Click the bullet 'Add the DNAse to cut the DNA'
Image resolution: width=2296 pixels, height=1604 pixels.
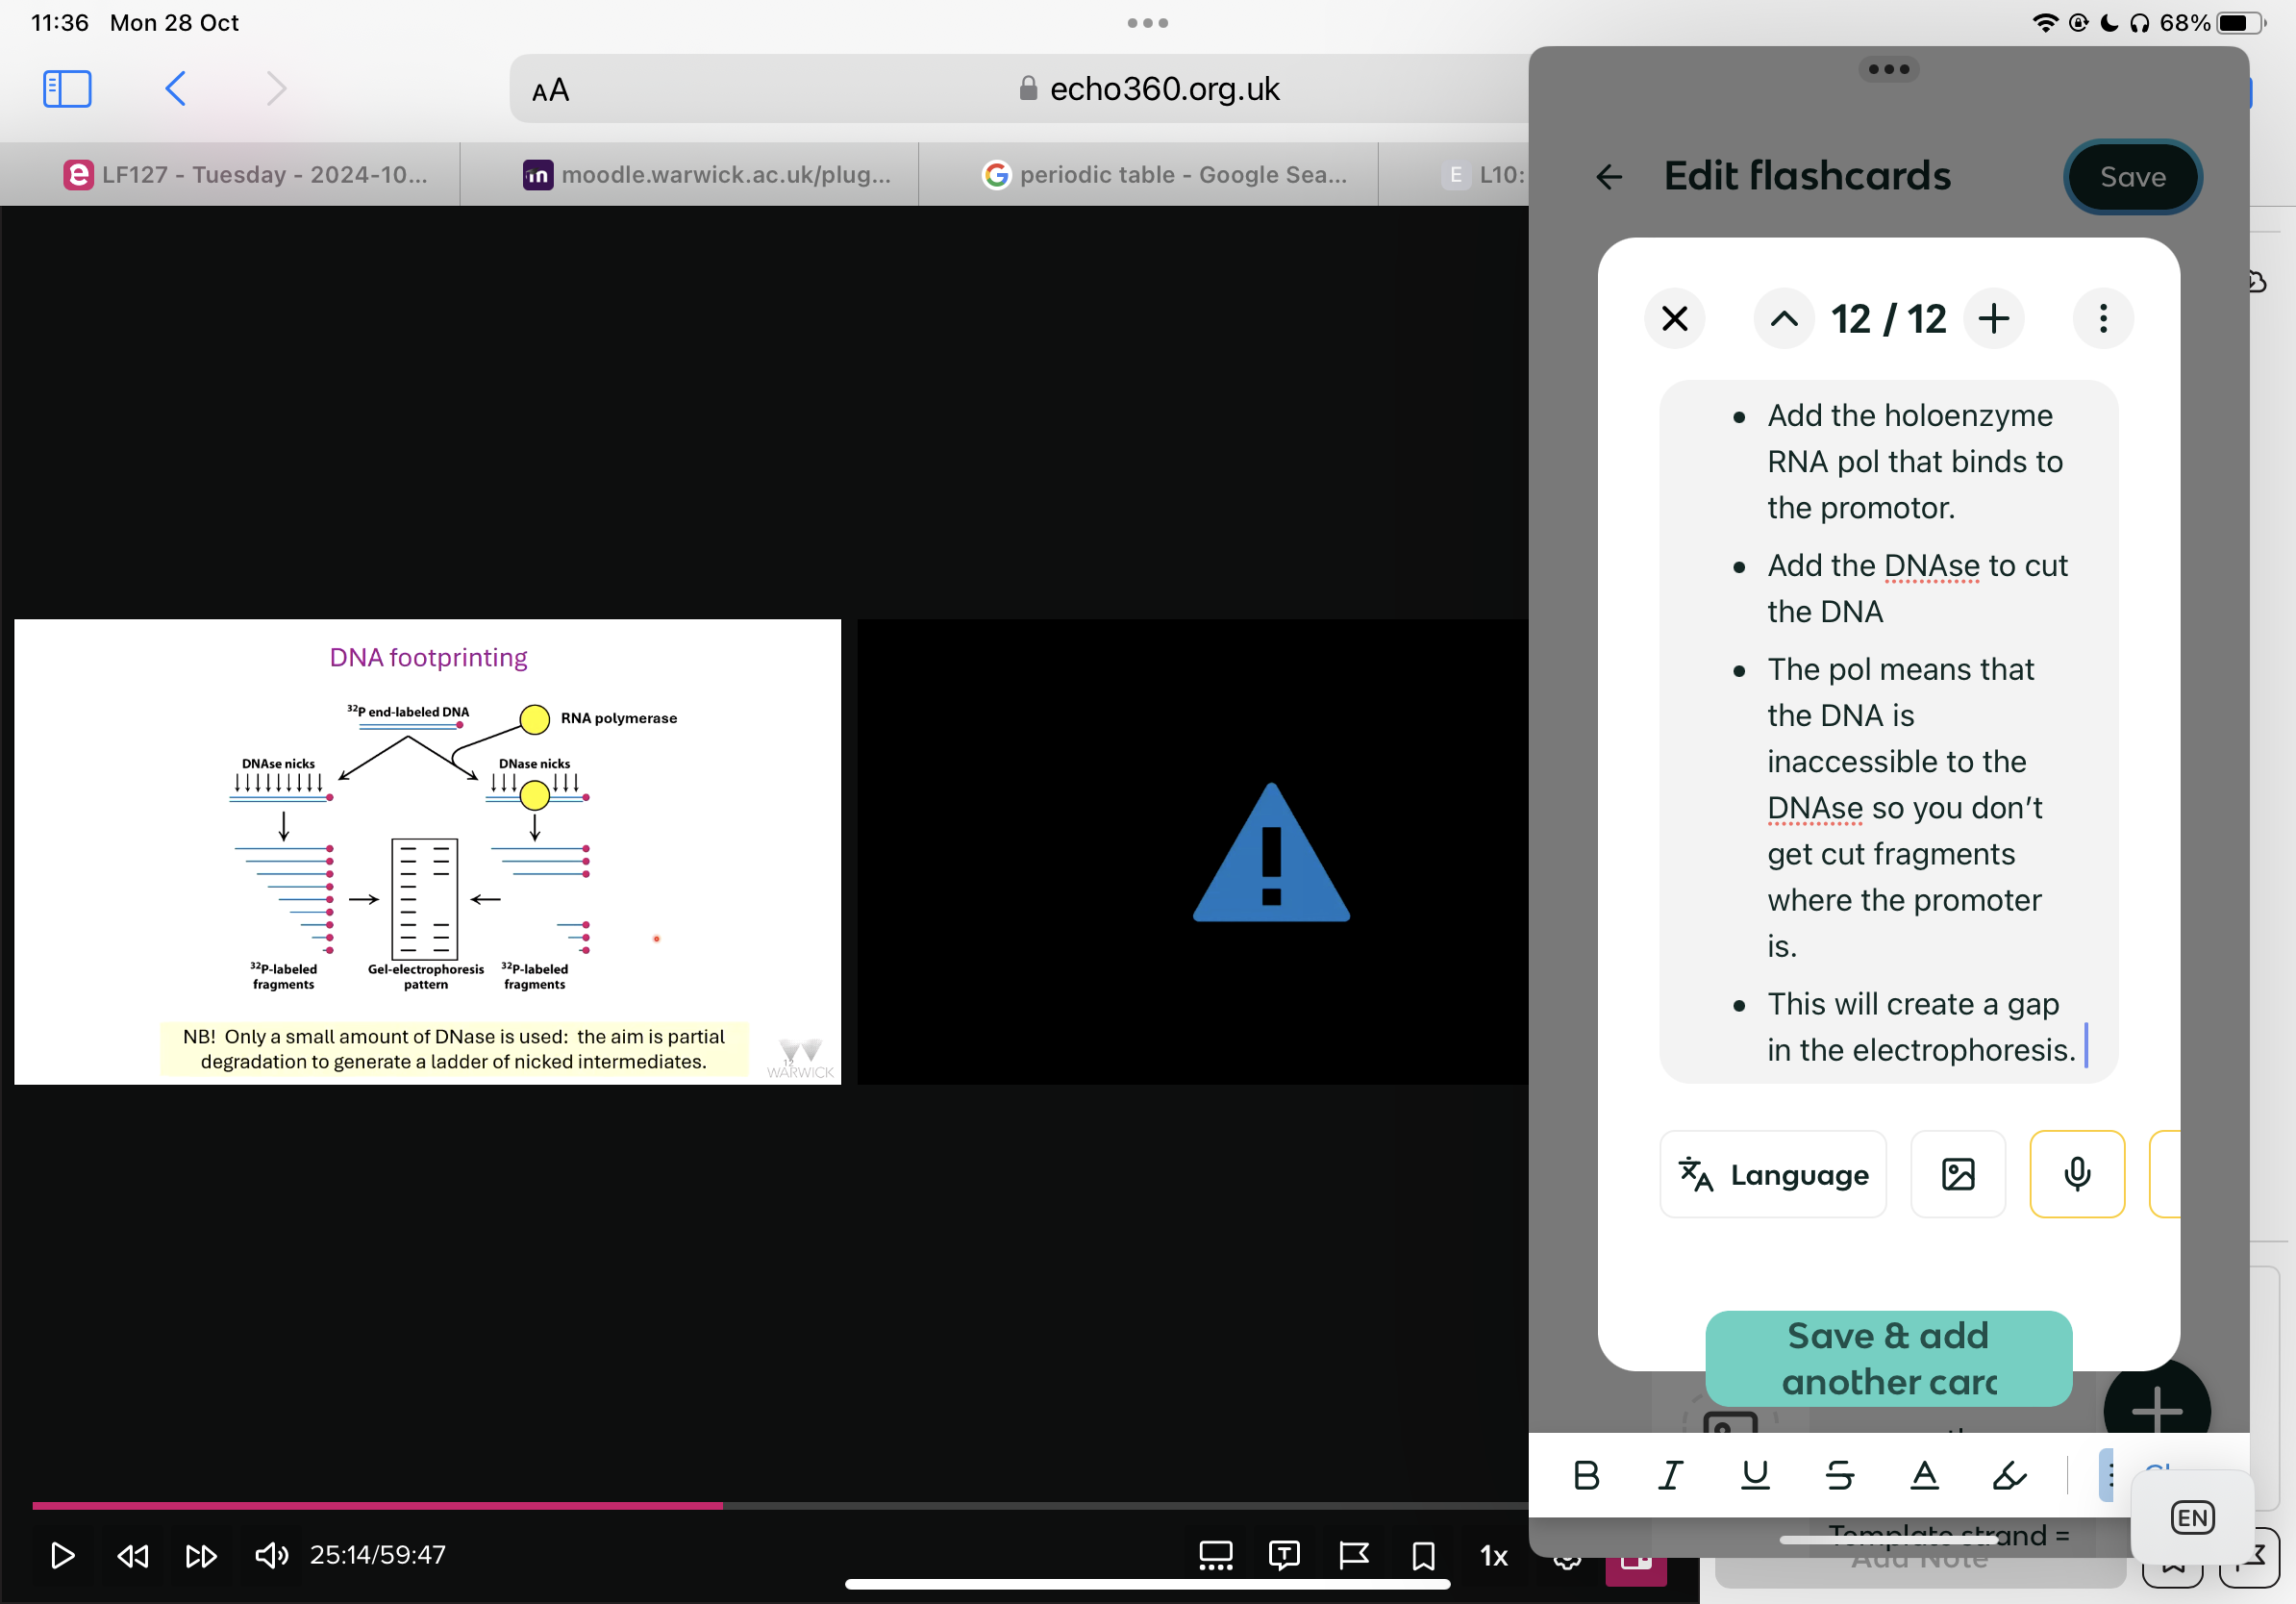1916,588
